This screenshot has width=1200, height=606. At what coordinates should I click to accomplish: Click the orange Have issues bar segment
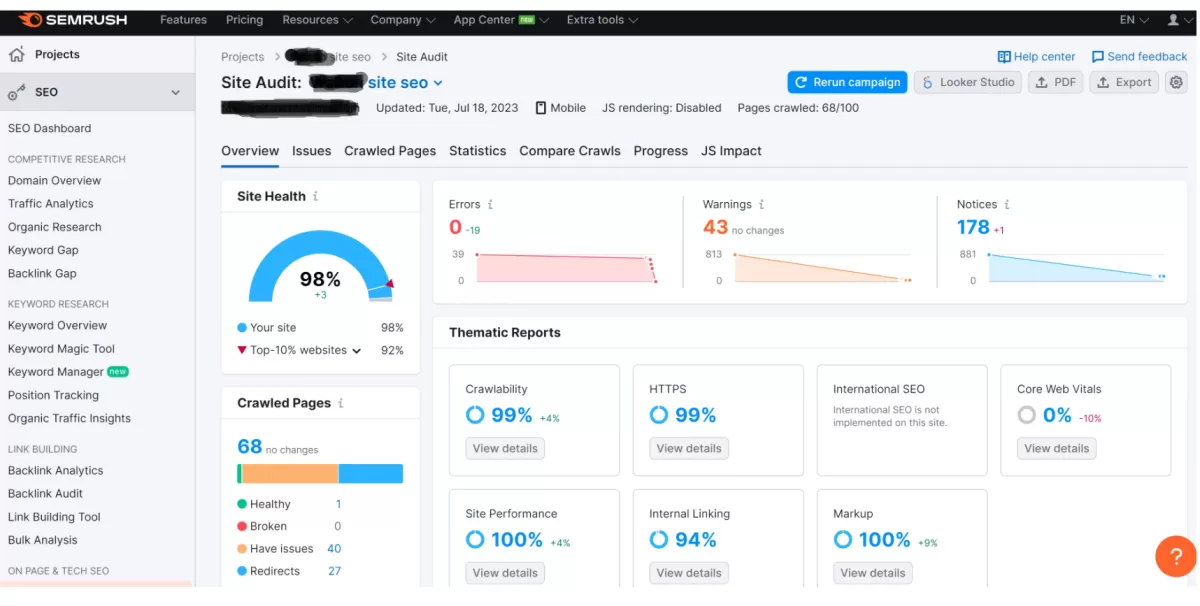290,474
